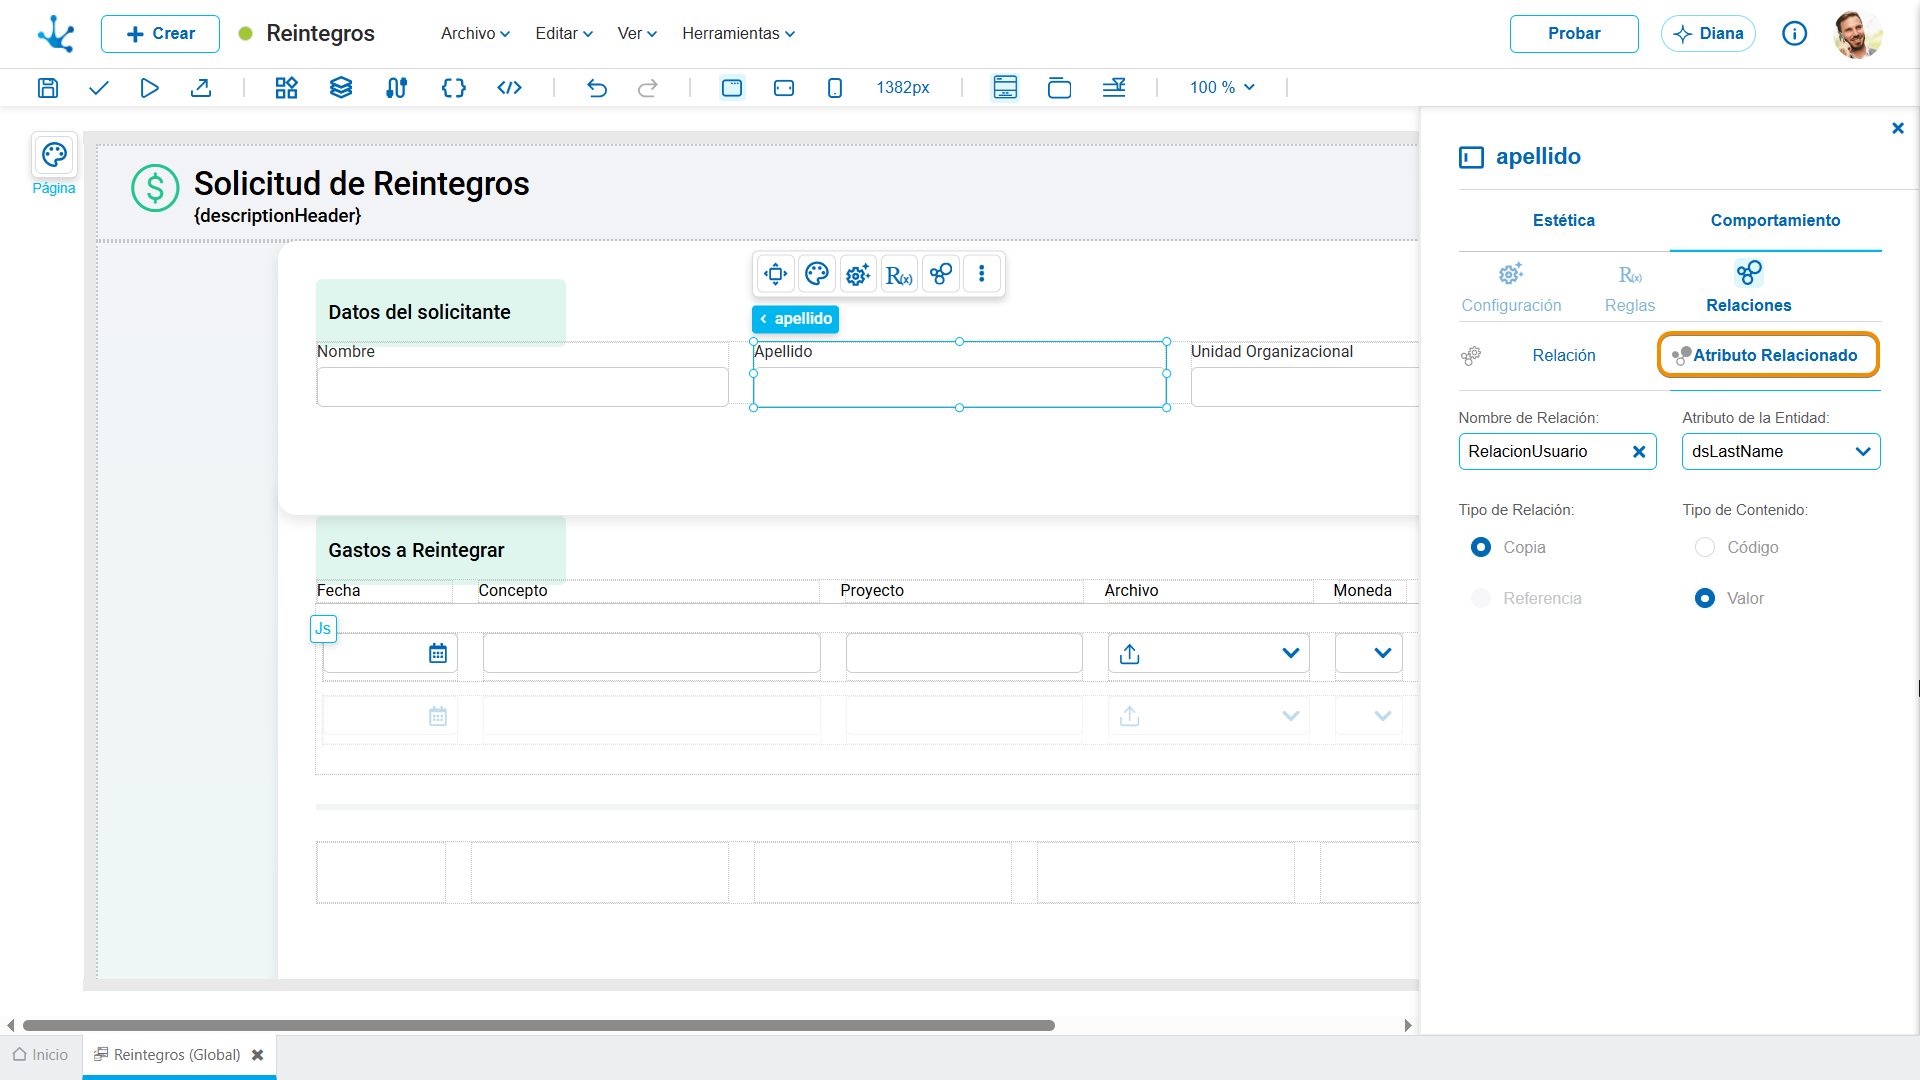This screenshot has width=1920, height=1080.
Task: Switch to the Estética tab
Action: coord(1564,221)
